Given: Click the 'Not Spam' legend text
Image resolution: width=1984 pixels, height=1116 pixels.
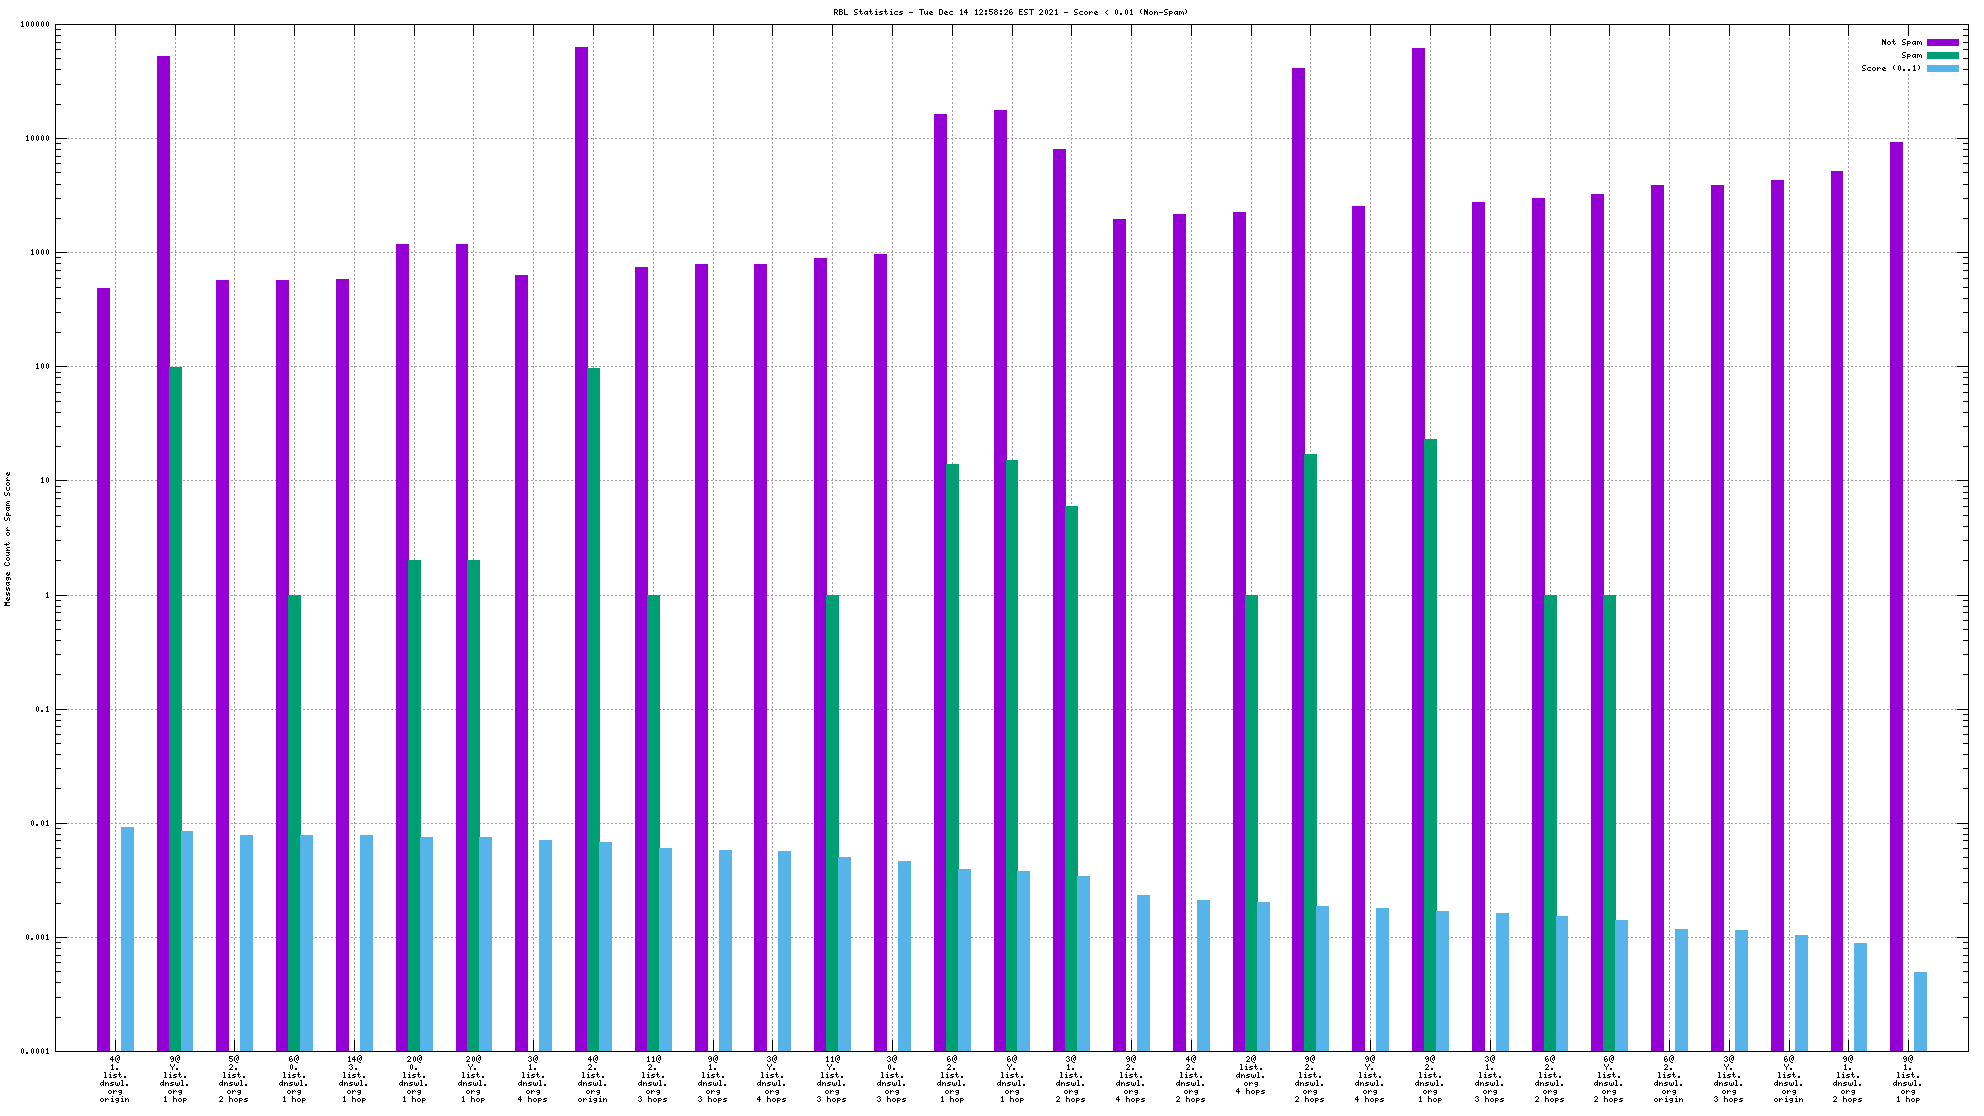Looking at the screenshot, I should coord(1901,42).
